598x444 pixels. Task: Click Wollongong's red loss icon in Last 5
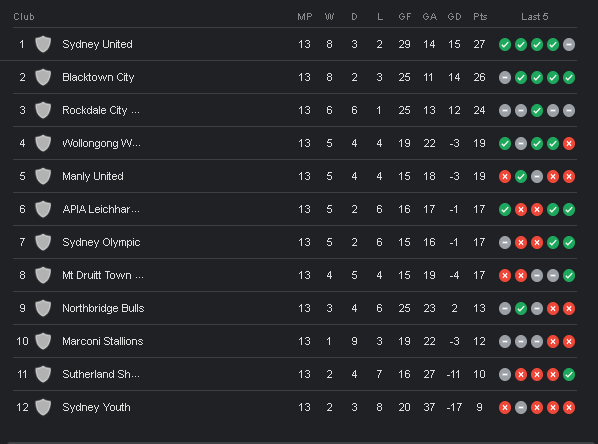pos(569,144)
